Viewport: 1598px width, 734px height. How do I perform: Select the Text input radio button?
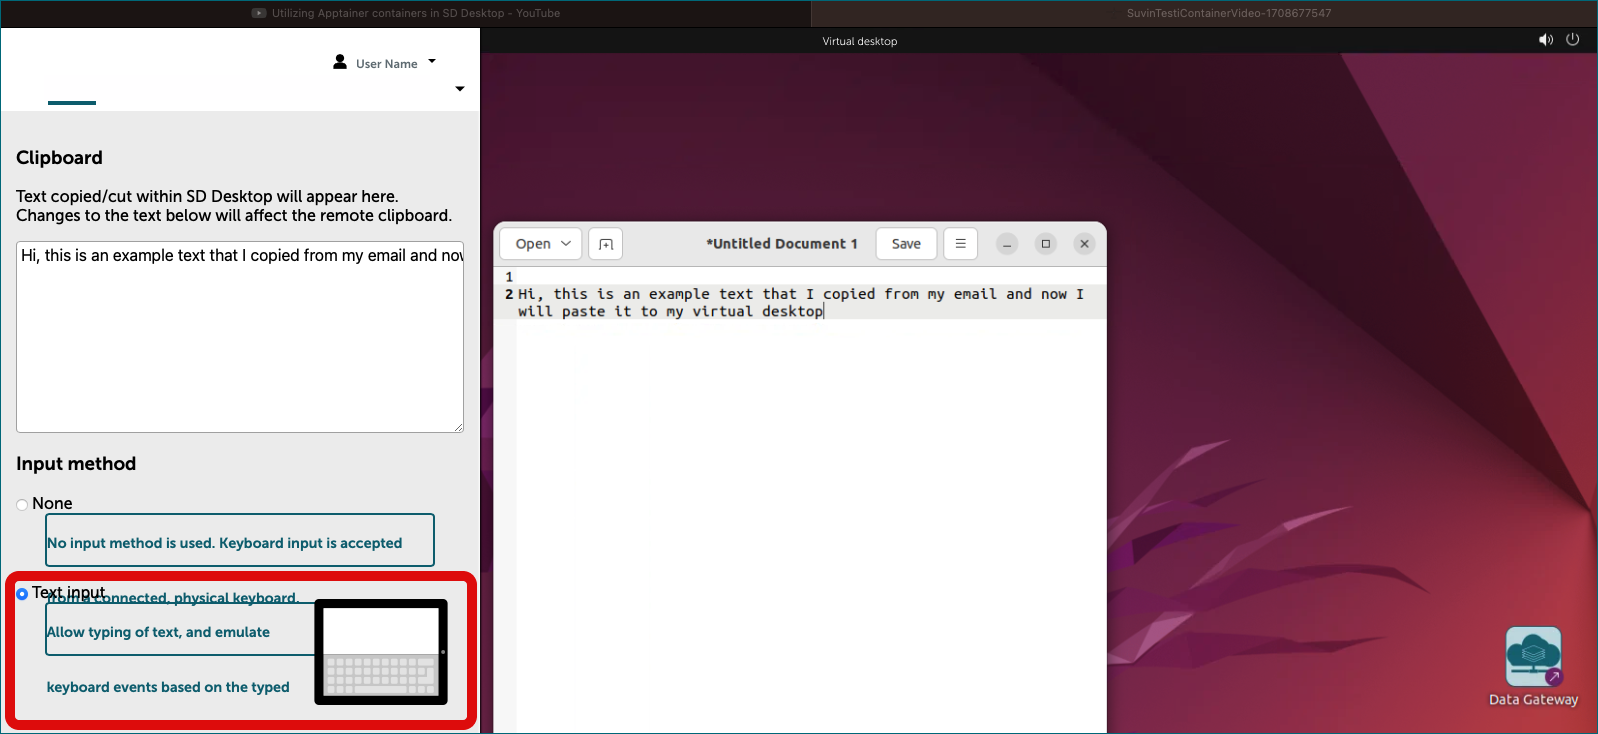point(22,594)
